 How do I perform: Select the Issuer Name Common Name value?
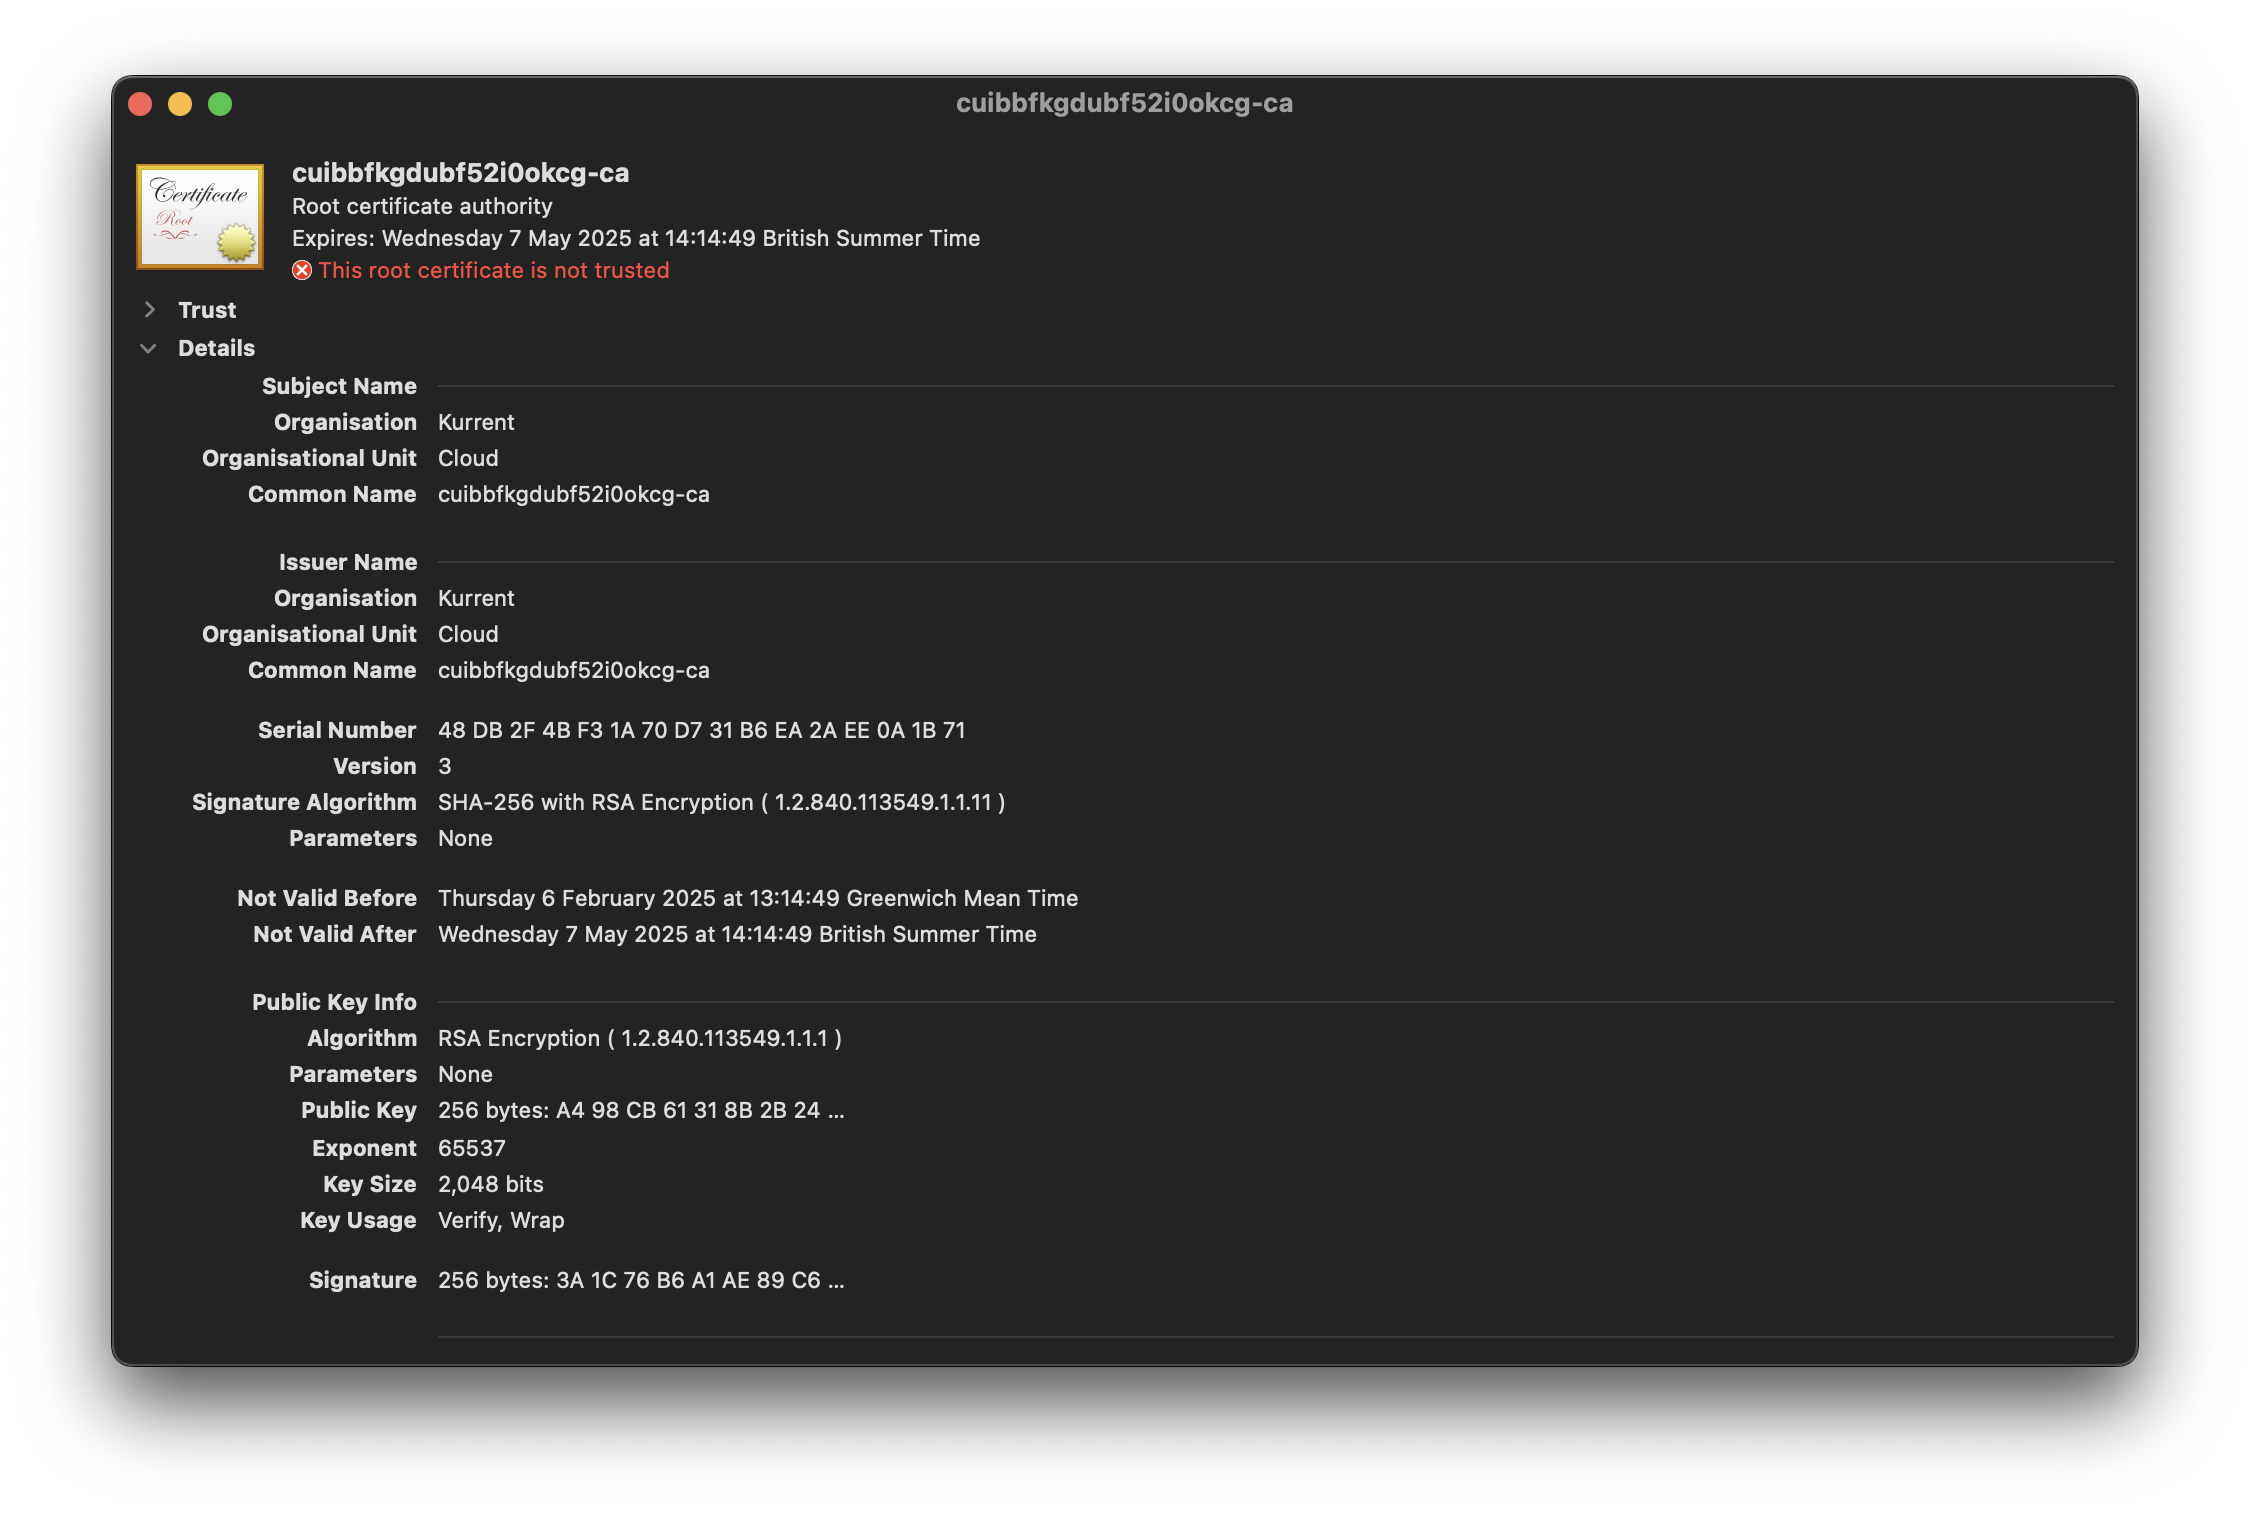(x=574, y=670)
